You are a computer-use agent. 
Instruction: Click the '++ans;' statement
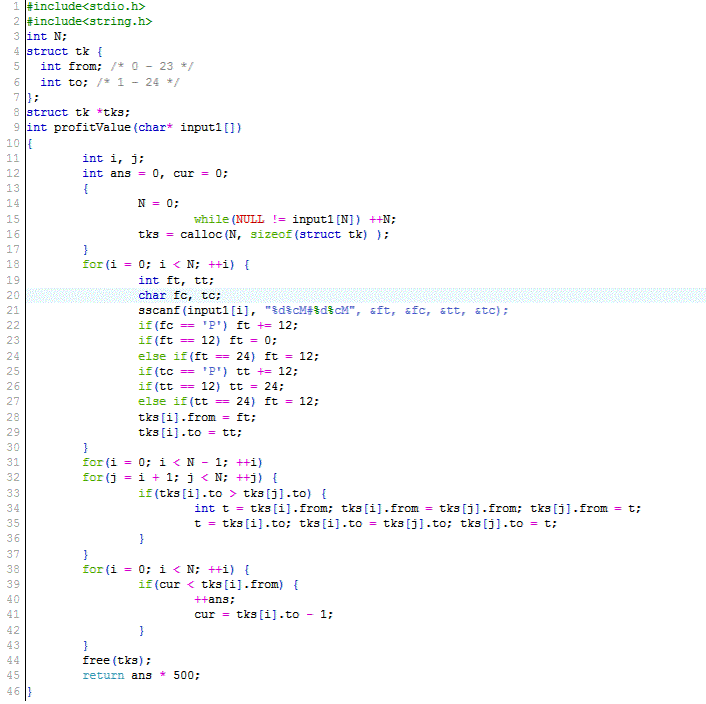[214, 599]
